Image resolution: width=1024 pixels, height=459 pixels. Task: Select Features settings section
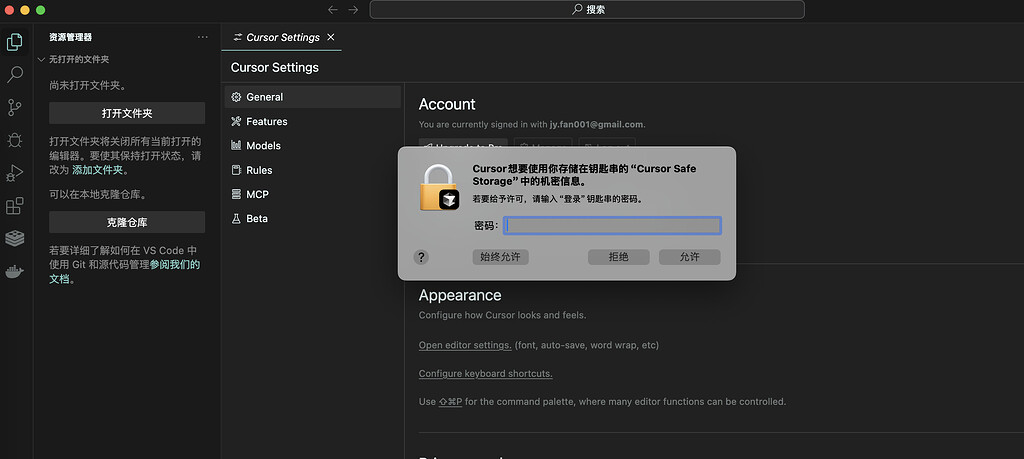click(313, 121)
